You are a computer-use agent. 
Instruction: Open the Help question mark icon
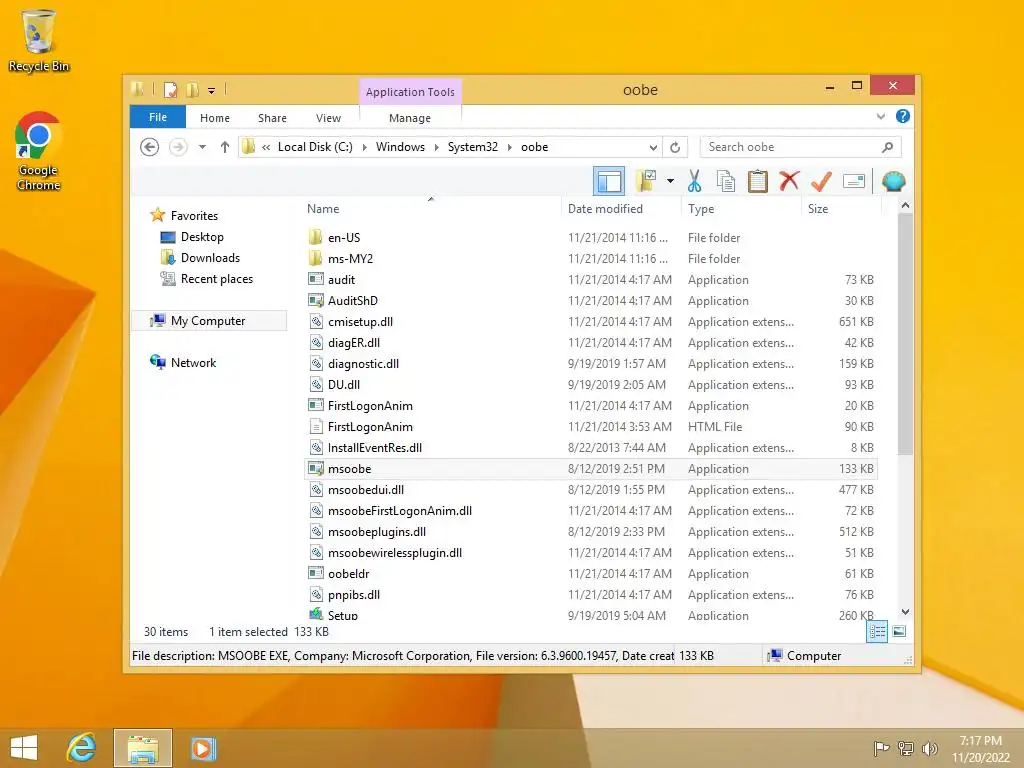point(903,116)
